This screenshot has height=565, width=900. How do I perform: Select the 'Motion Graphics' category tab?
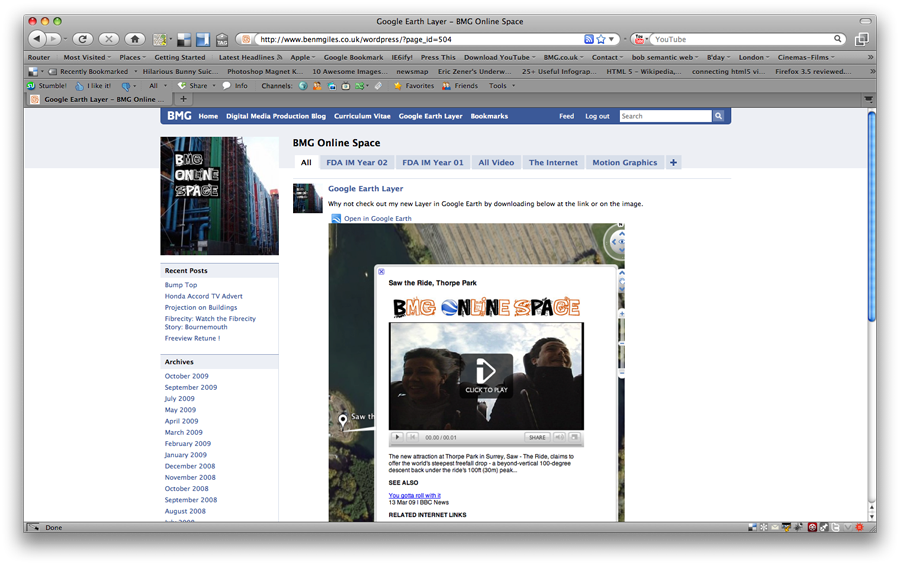point(624,162)
